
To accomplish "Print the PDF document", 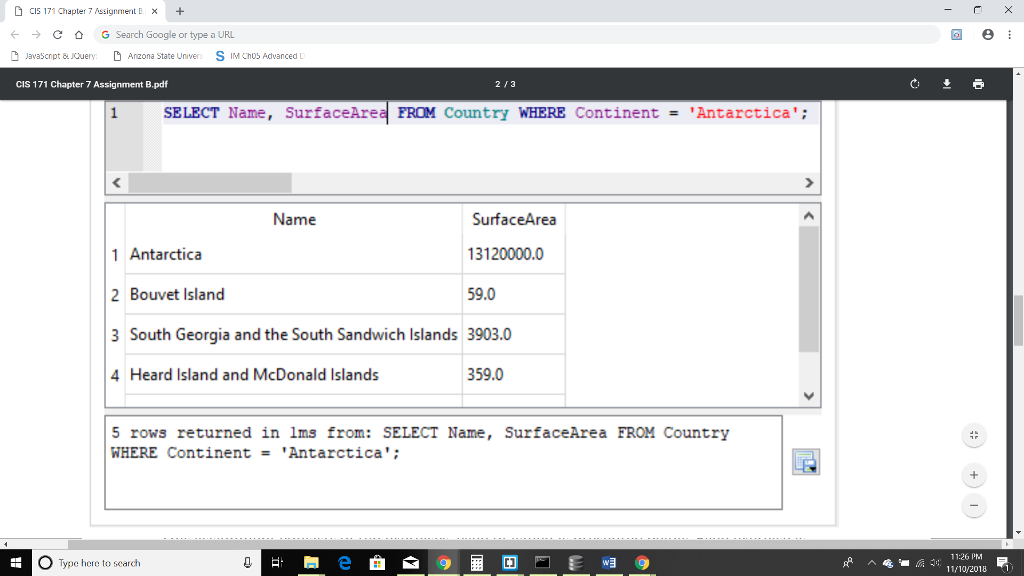I will point(978,84).
